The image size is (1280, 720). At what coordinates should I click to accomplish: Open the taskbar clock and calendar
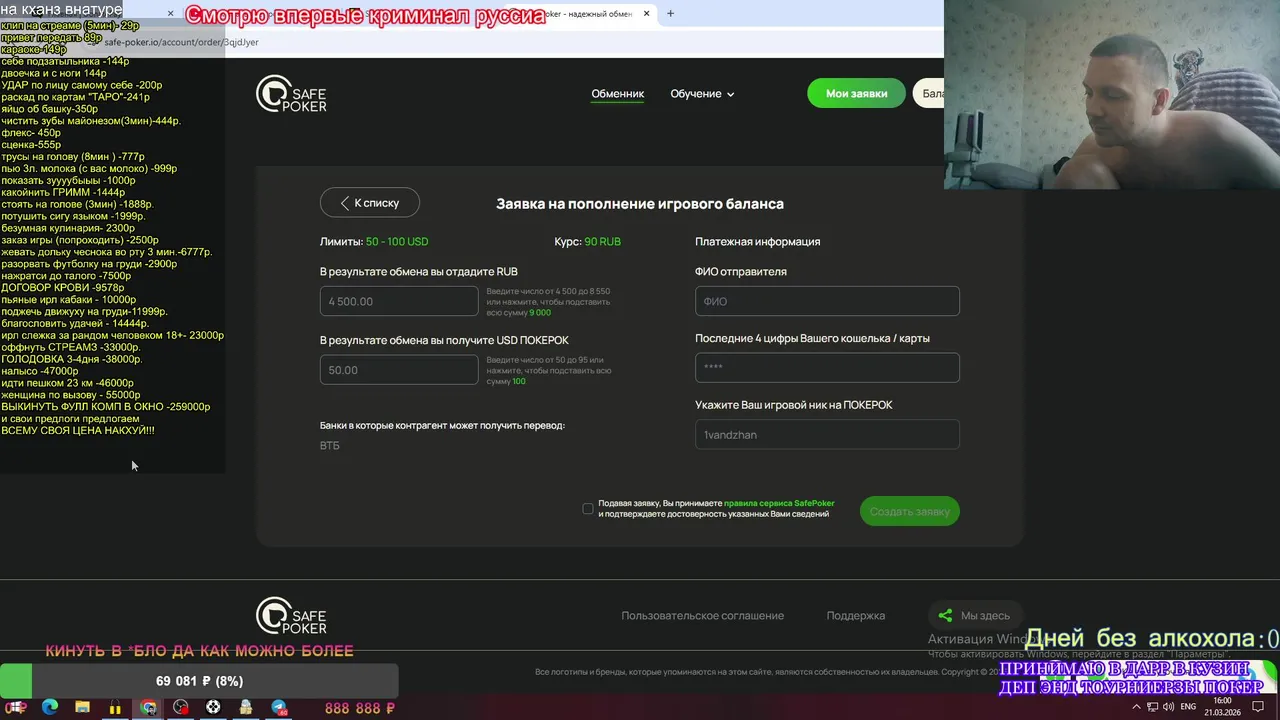1222,707
